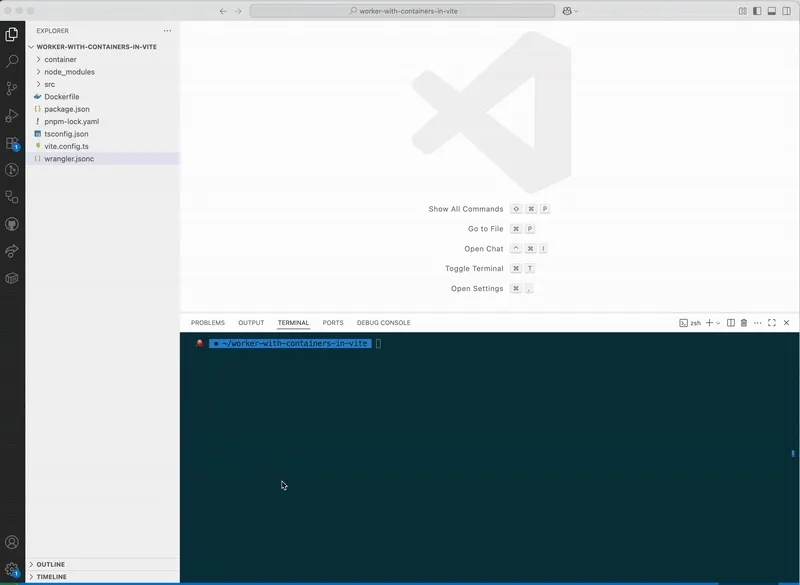Open the Run and Debug view
800x585 pixels.
point(12,114)
